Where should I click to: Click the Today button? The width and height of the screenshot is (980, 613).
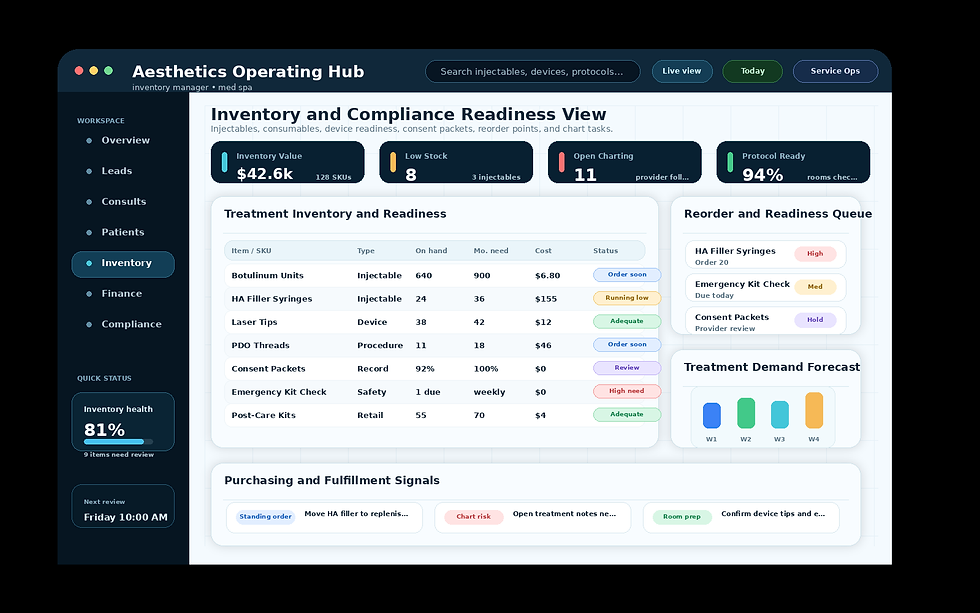pyautogui.click(x=752, y=71)
